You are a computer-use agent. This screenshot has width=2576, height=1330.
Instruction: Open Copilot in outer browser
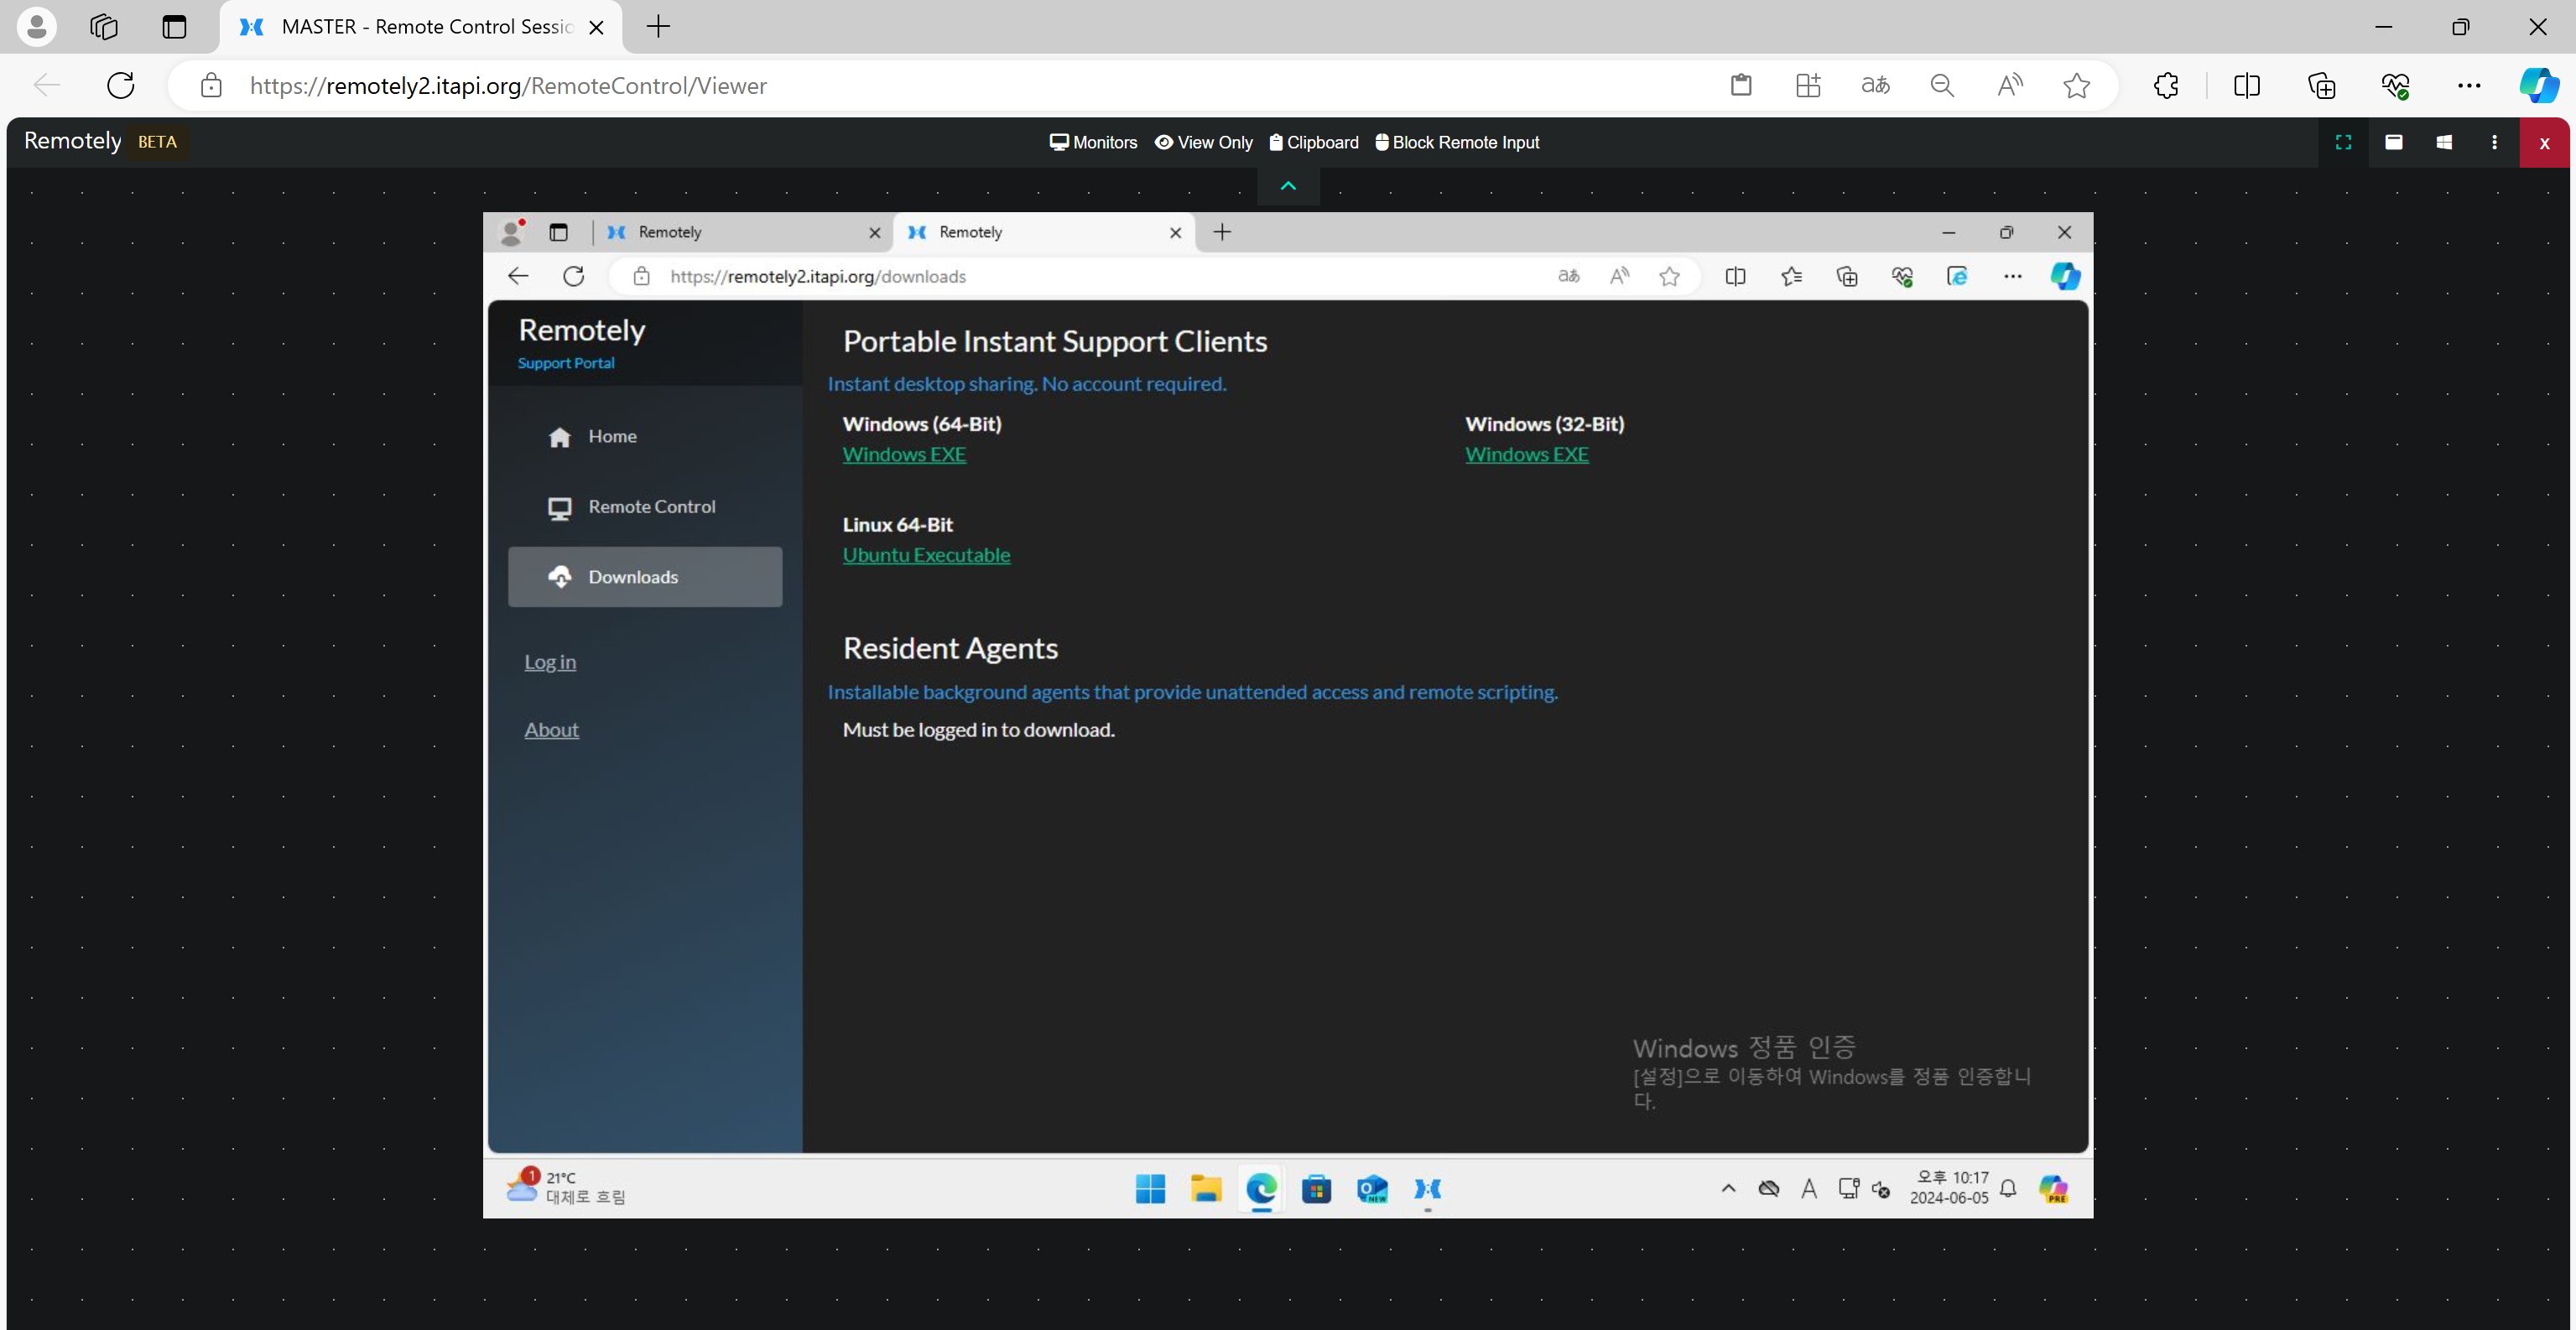click(2539, 85)
